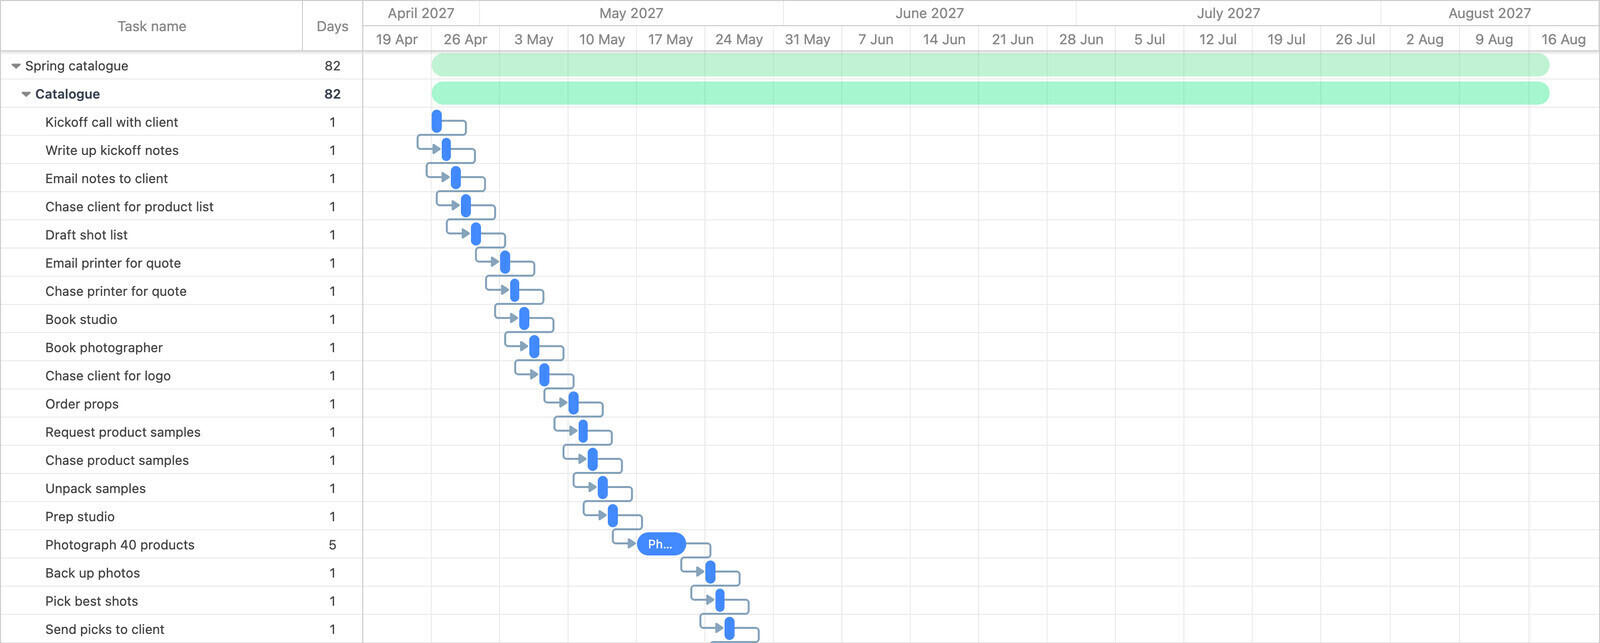The image size is (1600, 643).
Task: Select the Book photographer row
Action: [181, 347]
